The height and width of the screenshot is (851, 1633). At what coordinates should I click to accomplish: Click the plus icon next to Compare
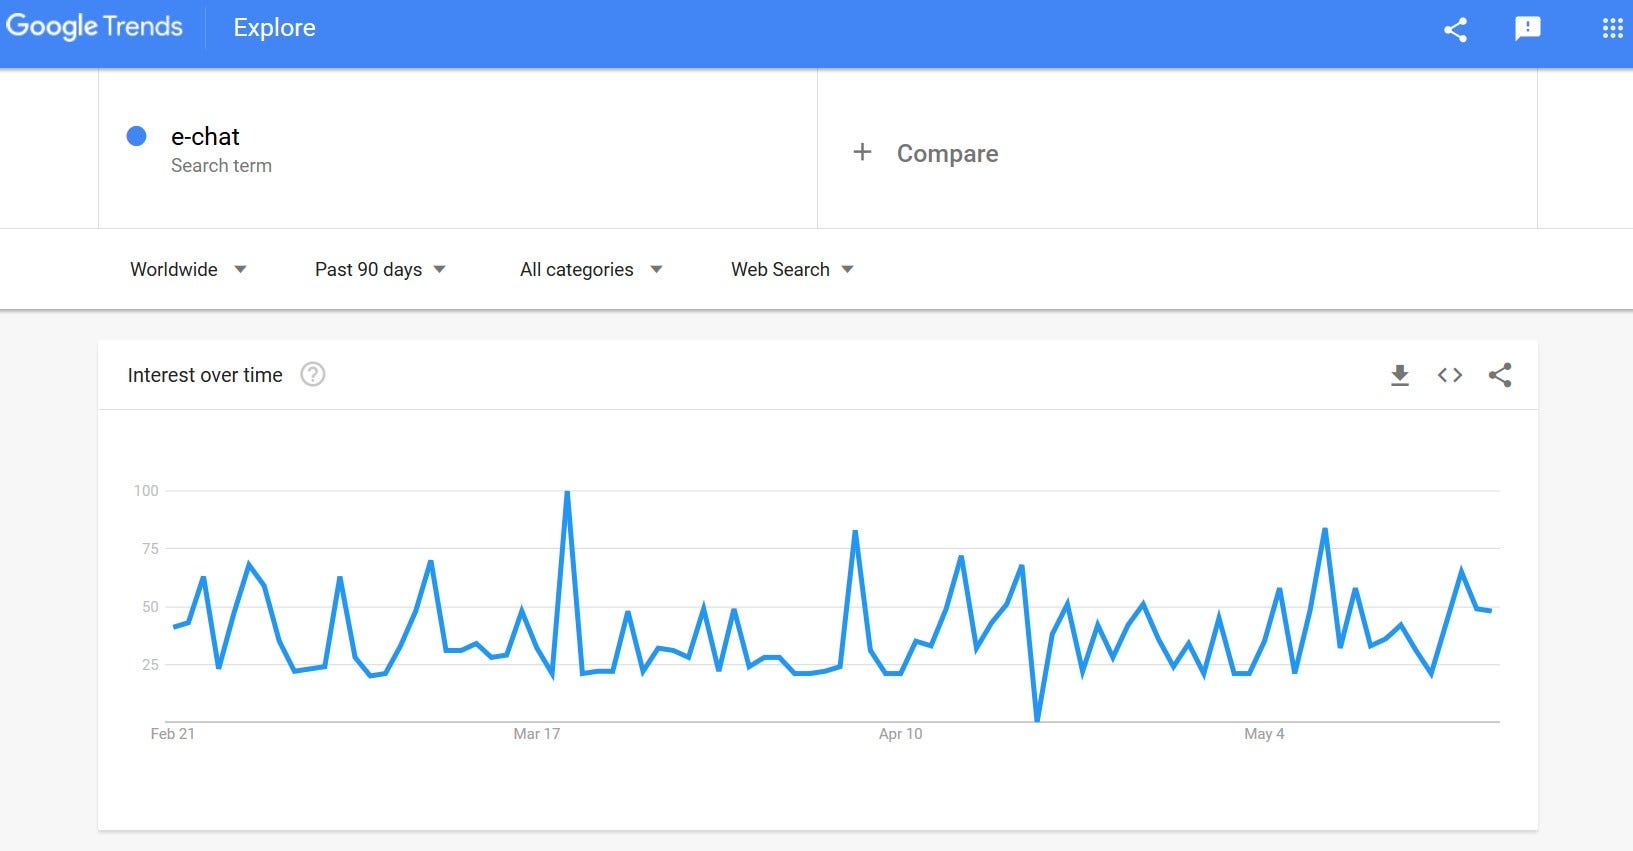click(862, 152)
